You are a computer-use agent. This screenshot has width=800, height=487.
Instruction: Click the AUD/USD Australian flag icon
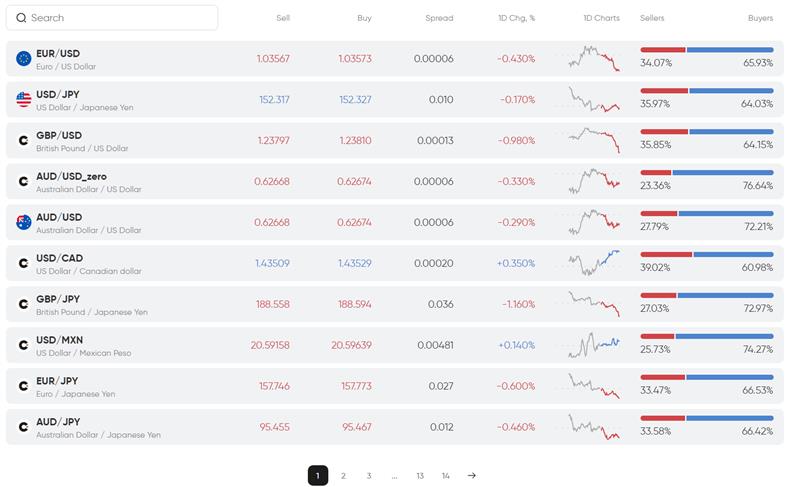click(x=24, y=222)
